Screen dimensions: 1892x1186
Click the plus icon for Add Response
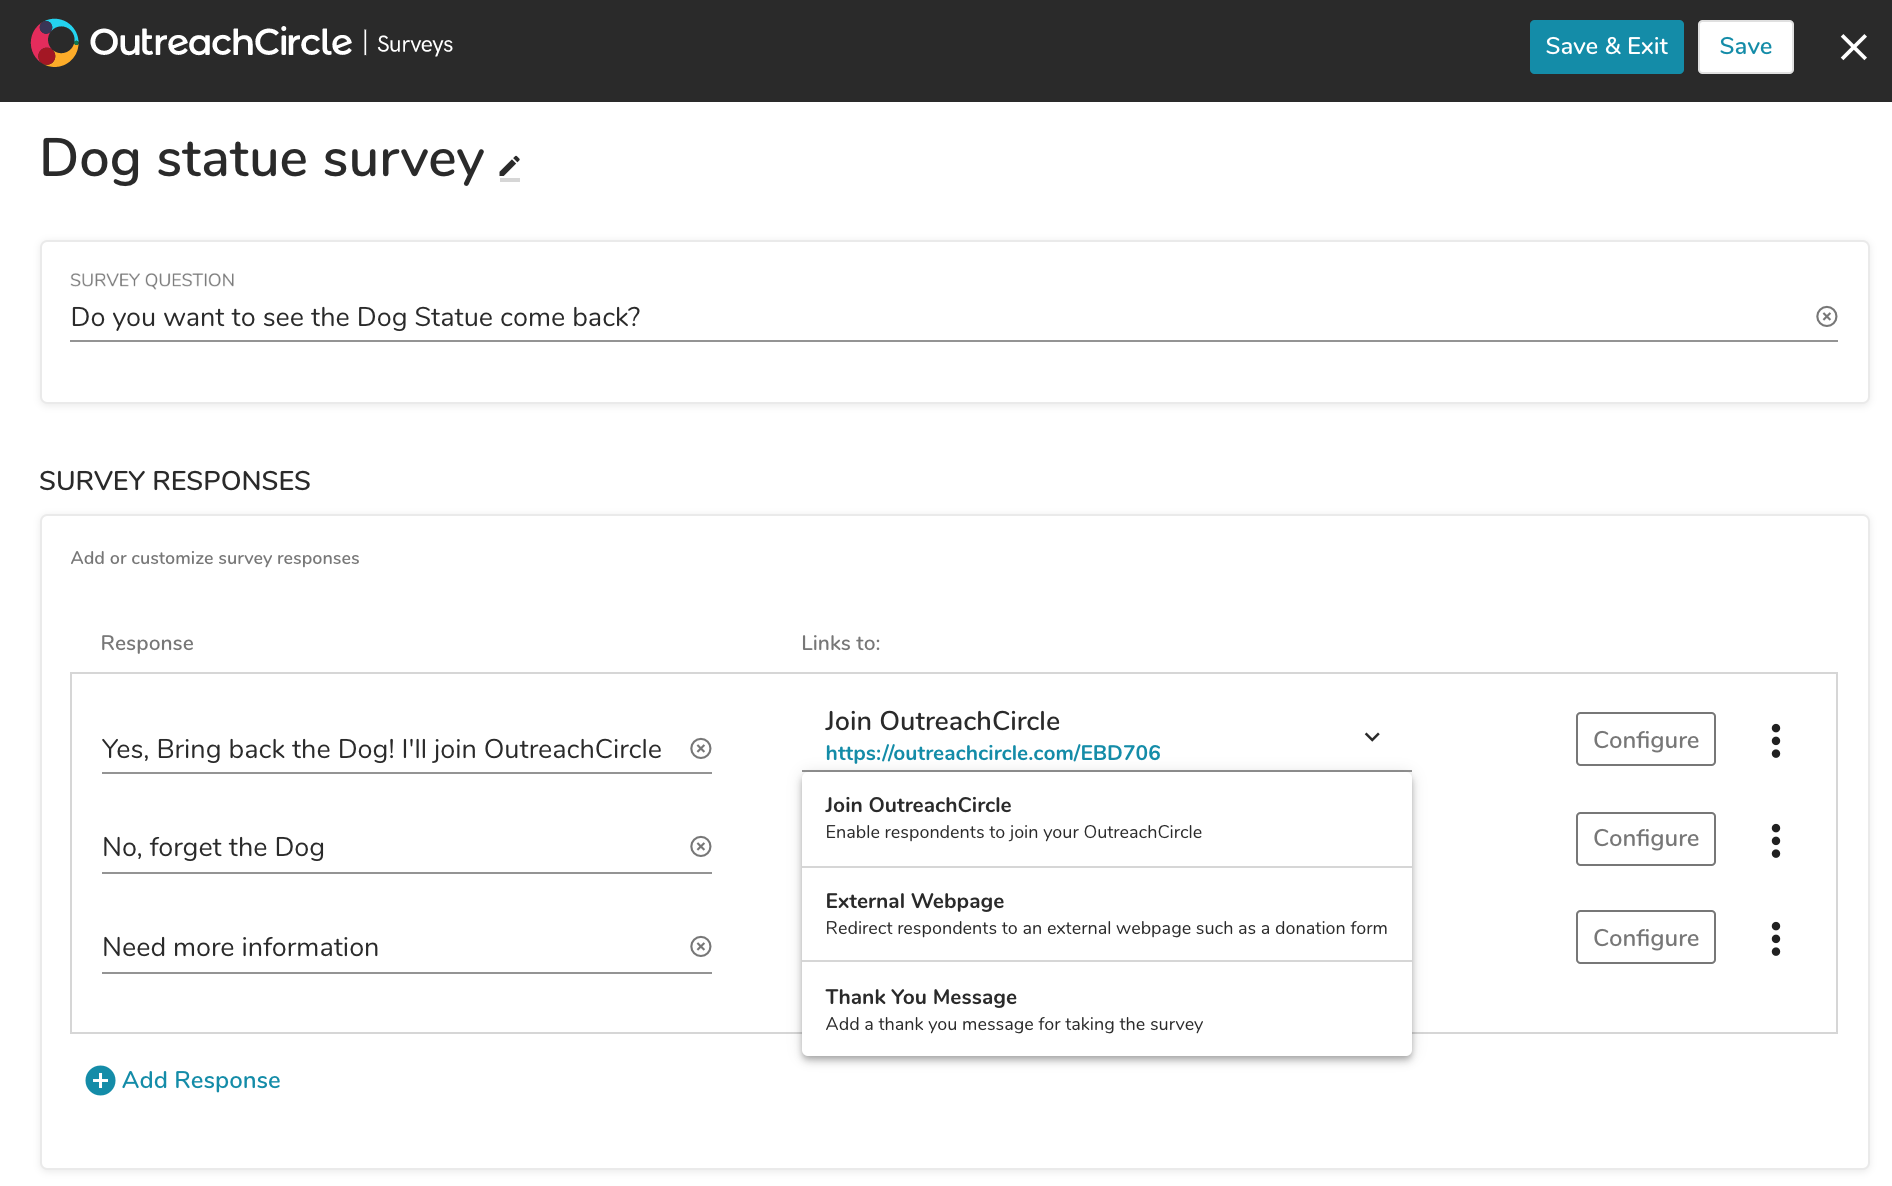click(x=100, y=1080)
